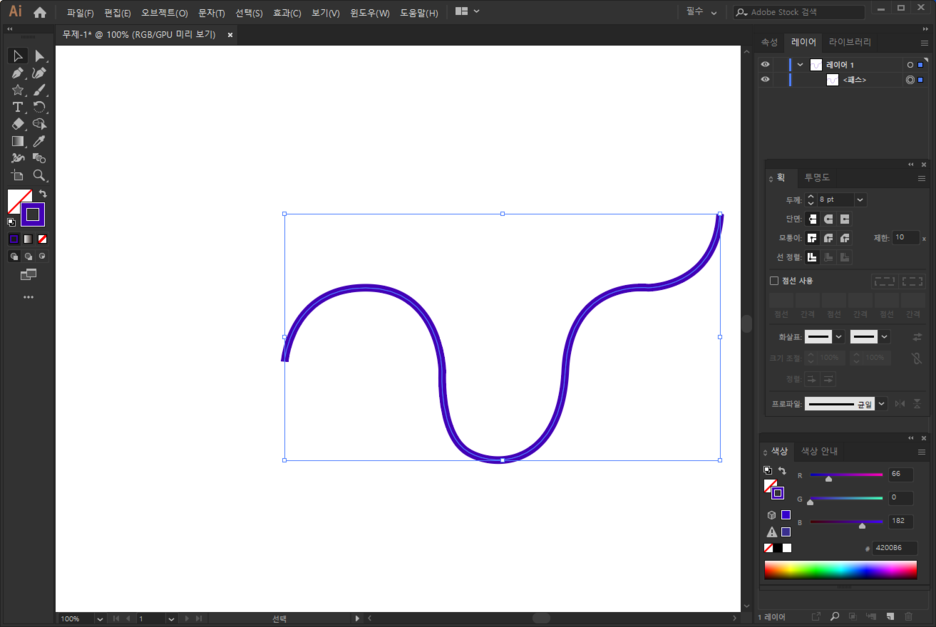Enable 점선 사용 dashed line checkbox
Image resolution: width=936 pixels, height=627 pixels.
(x=774, y=281)
